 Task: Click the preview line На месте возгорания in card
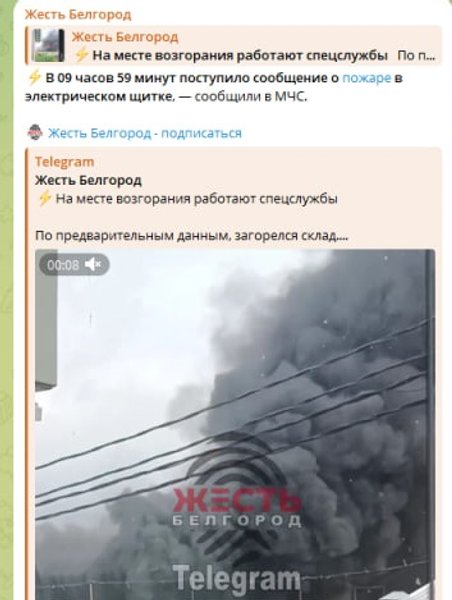click(196, 199)
